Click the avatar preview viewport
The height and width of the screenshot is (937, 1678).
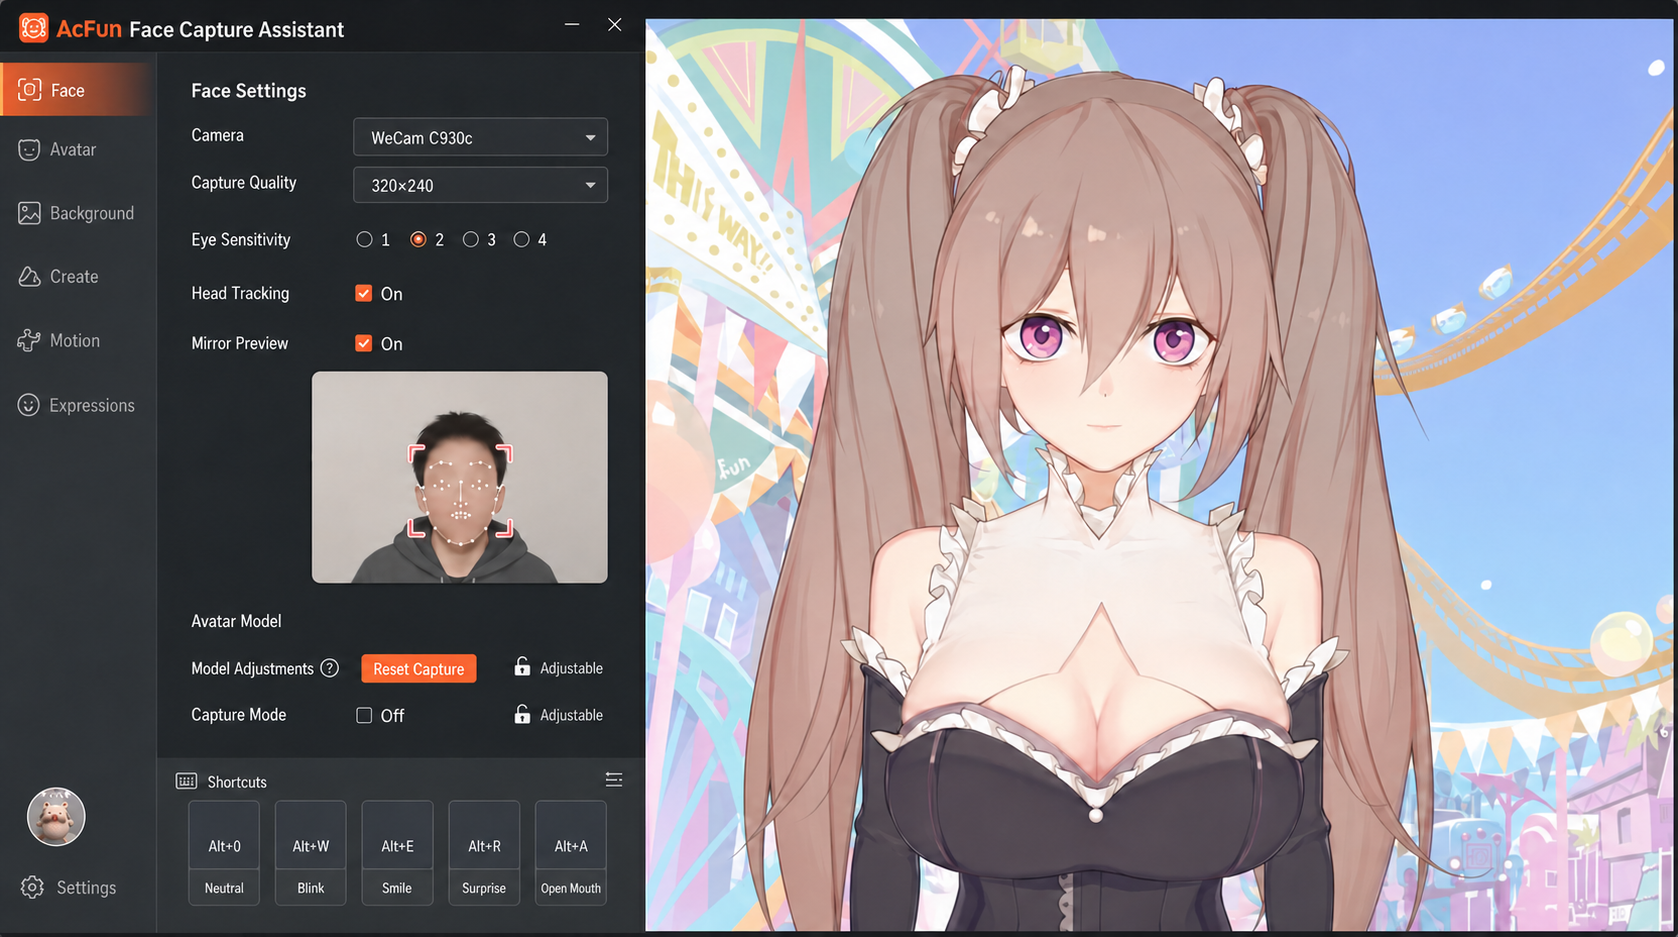[1159, 475]
